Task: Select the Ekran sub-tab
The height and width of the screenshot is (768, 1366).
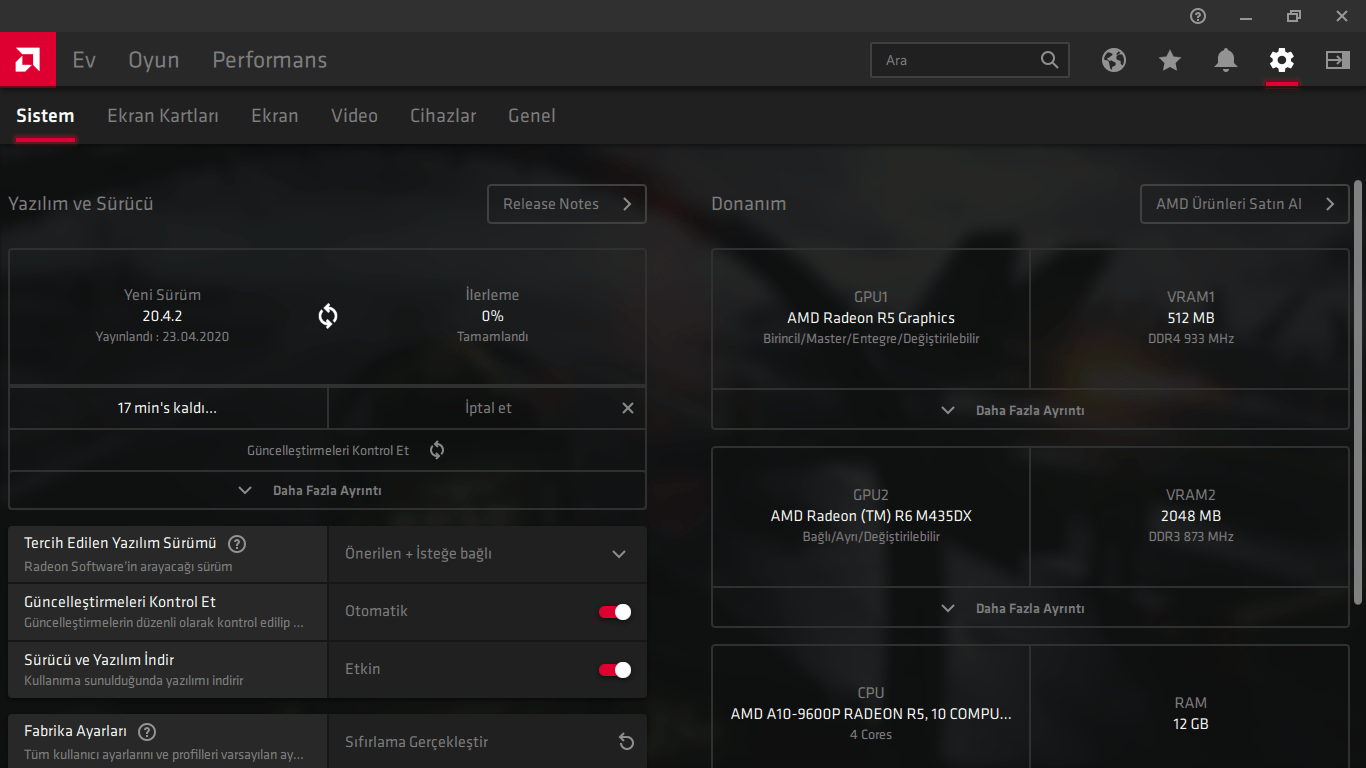Action: (275, 116)
